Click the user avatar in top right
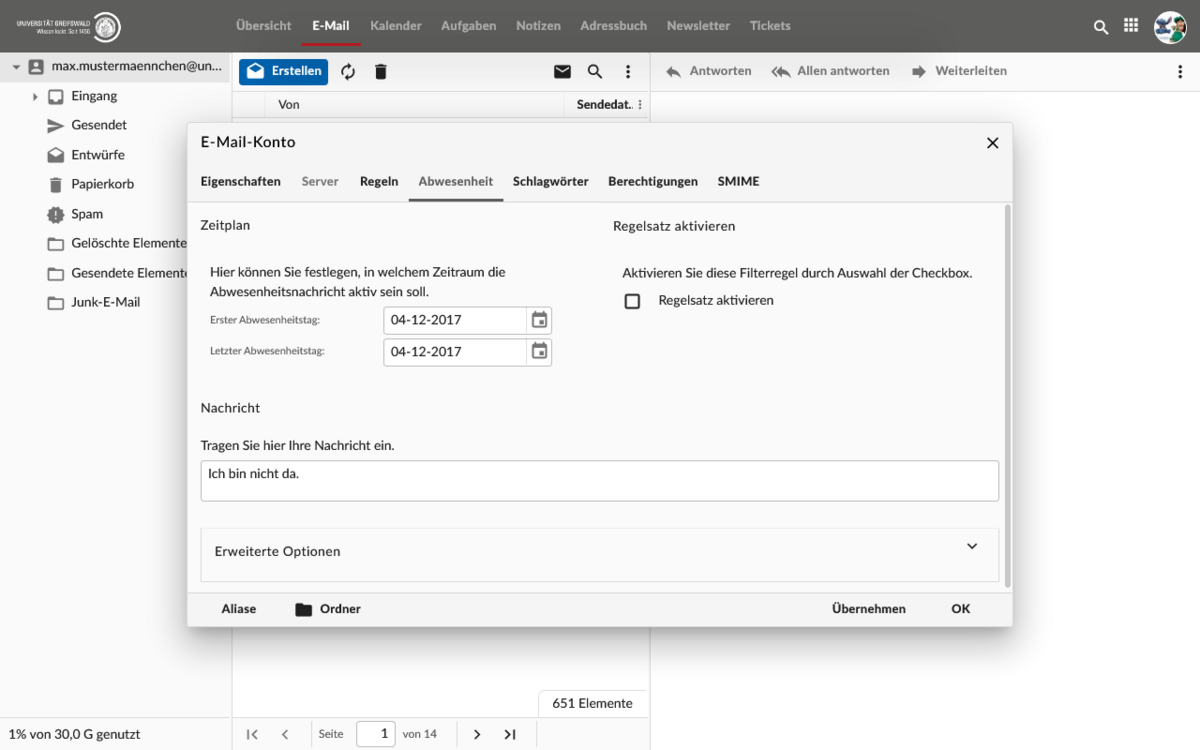The width and height of the screenshot is (1200, 750). [x=1170, y=27]
